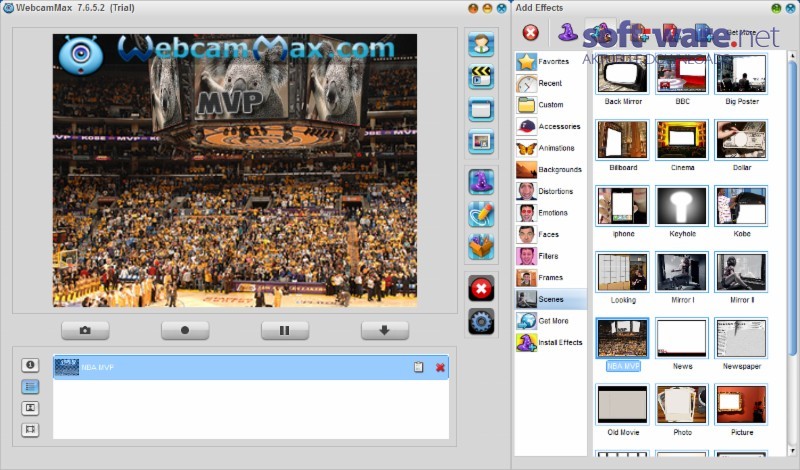Select the Distortions category
800x470 pixels.
pyautogui.click(x=551, y=191)
